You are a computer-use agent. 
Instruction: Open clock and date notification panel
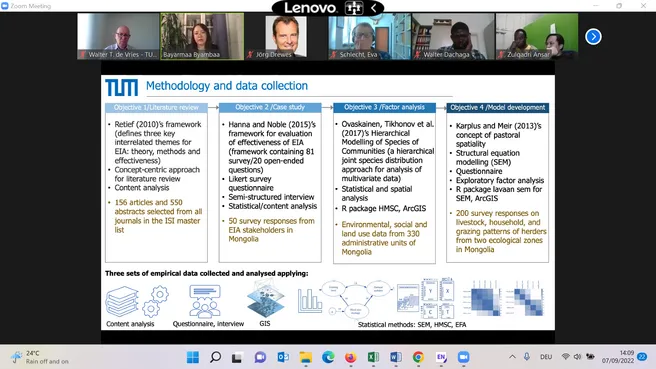[618, 357]
